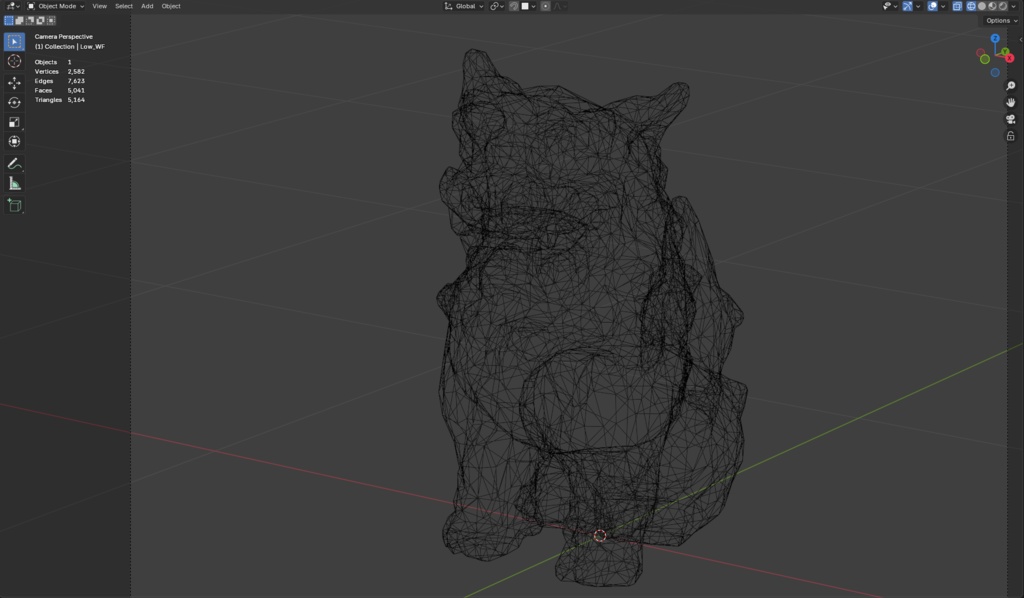Switch to rendered shading
Viewport: 1024px width, 598px height.
coord(1002,6)
